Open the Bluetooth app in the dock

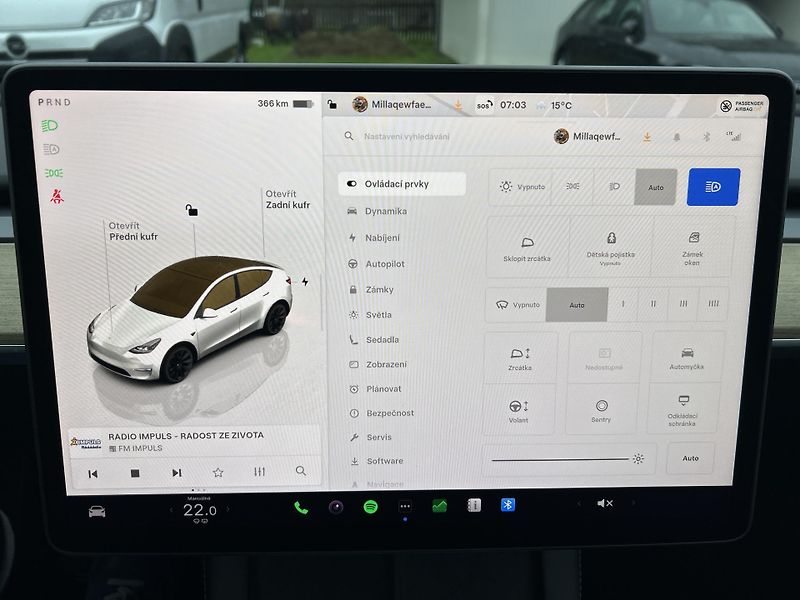508,505
